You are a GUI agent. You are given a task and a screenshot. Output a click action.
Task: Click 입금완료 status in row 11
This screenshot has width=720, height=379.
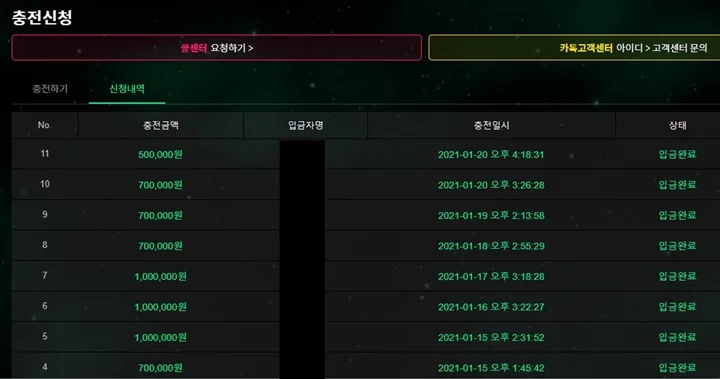pyautogui.click(x=677, y=154)
